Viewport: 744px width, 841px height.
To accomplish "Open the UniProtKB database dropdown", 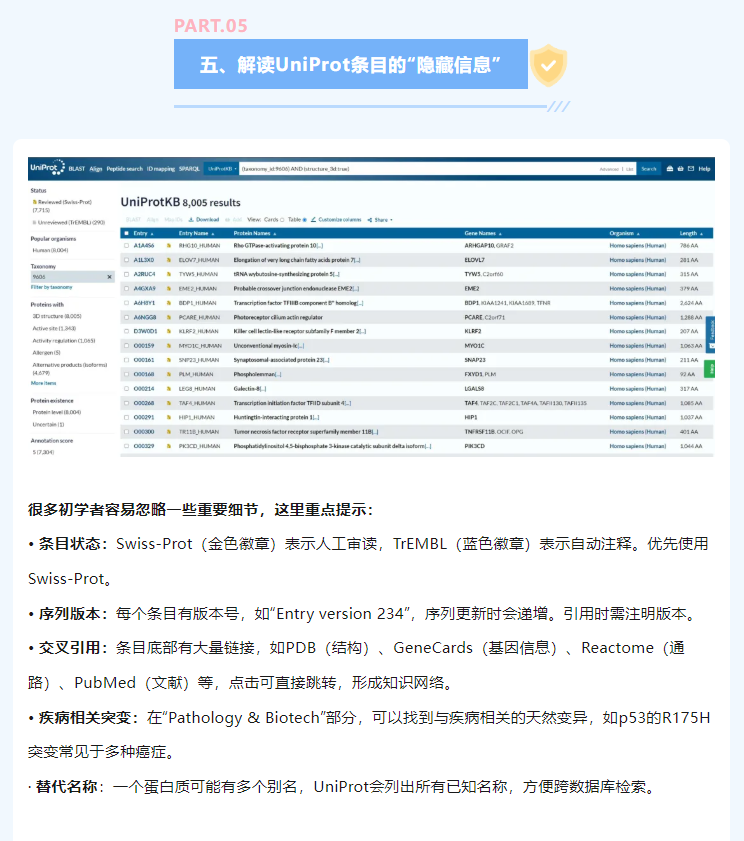I will [x=222, y=168].
